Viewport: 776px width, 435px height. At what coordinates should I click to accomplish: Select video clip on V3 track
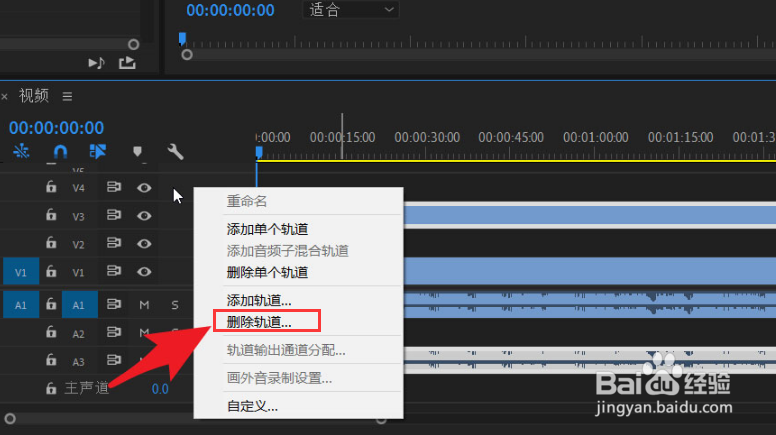point(590,215)
